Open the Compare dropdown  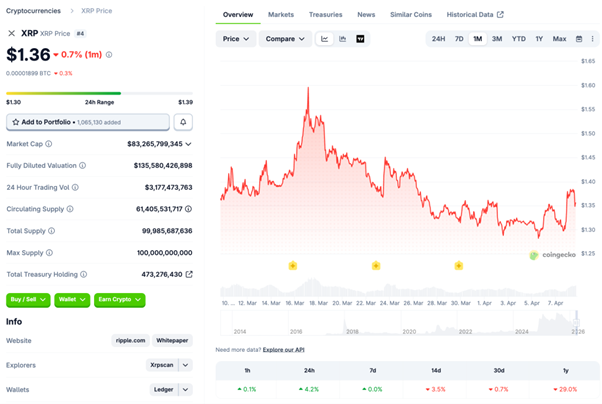[285, 39]
